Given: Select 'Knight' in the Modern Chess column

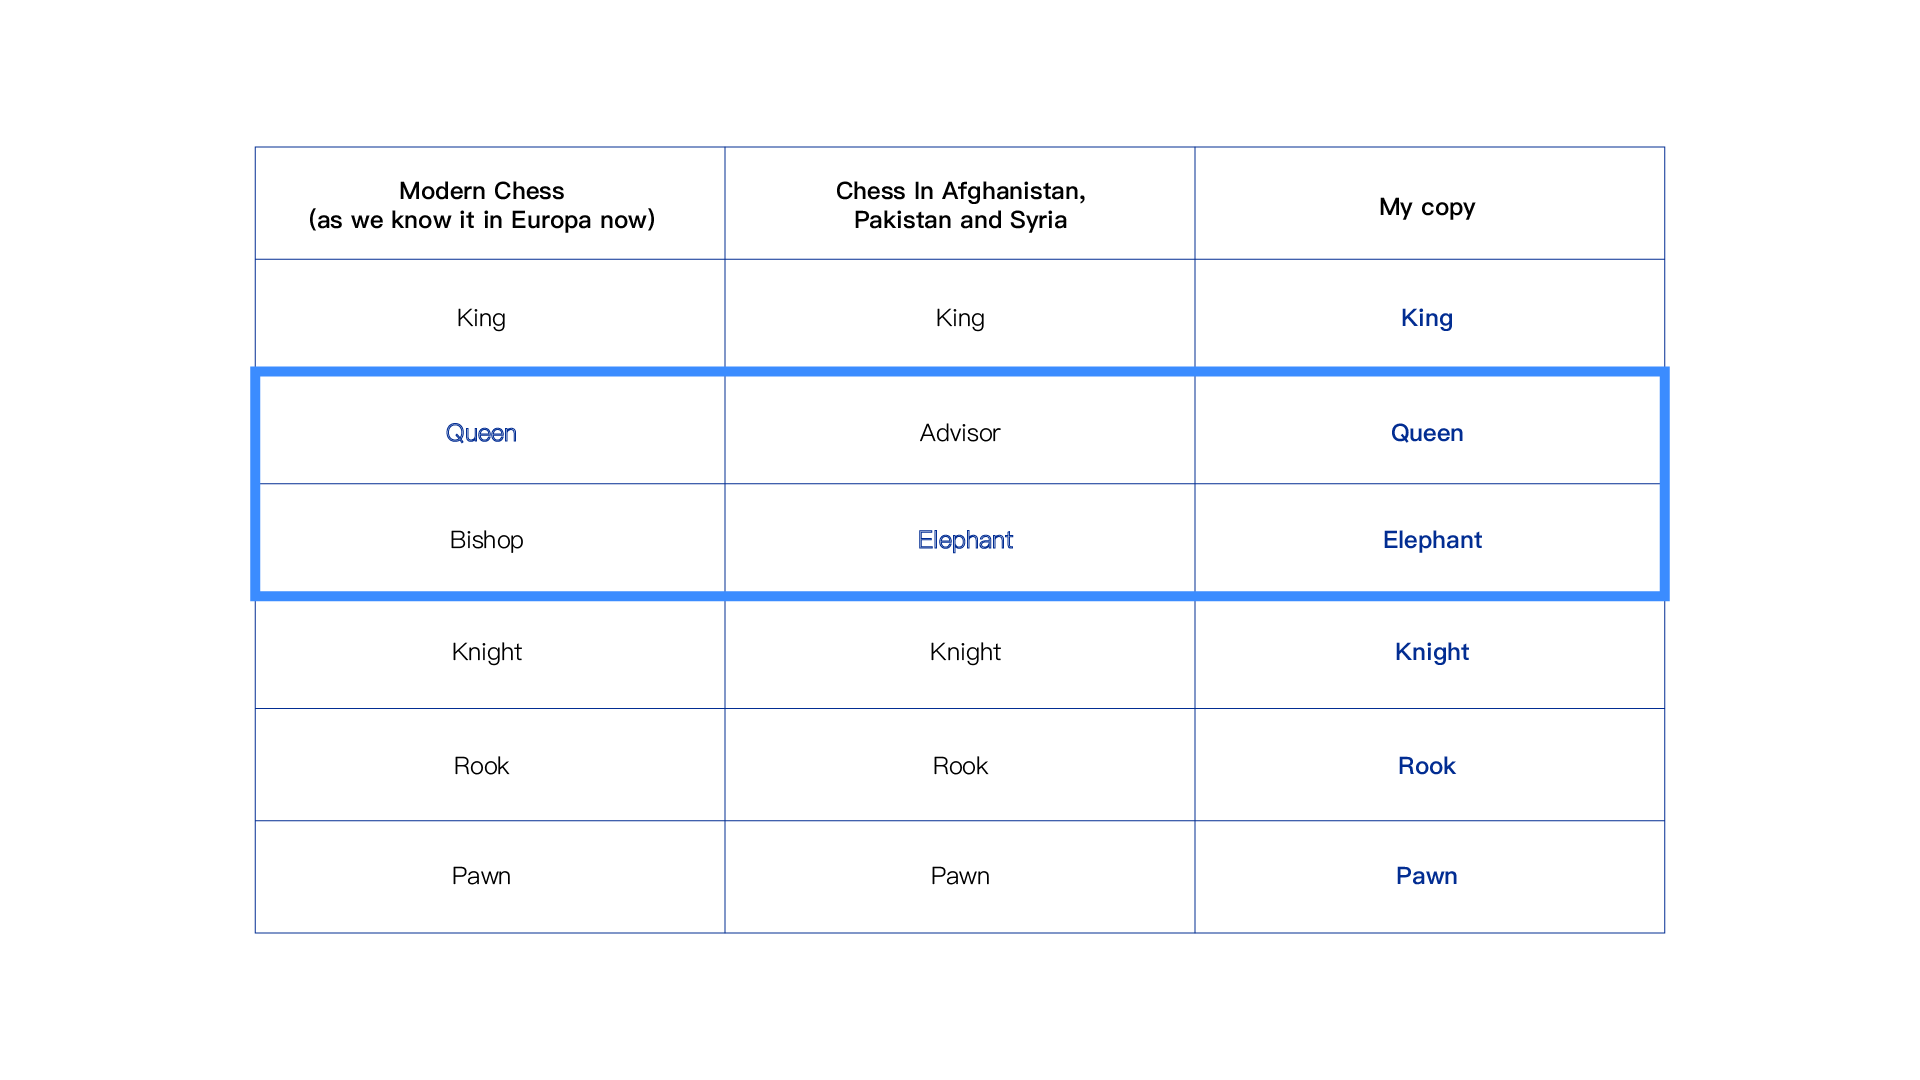Looking at the screenshot, I should click(x=486, y=652).
